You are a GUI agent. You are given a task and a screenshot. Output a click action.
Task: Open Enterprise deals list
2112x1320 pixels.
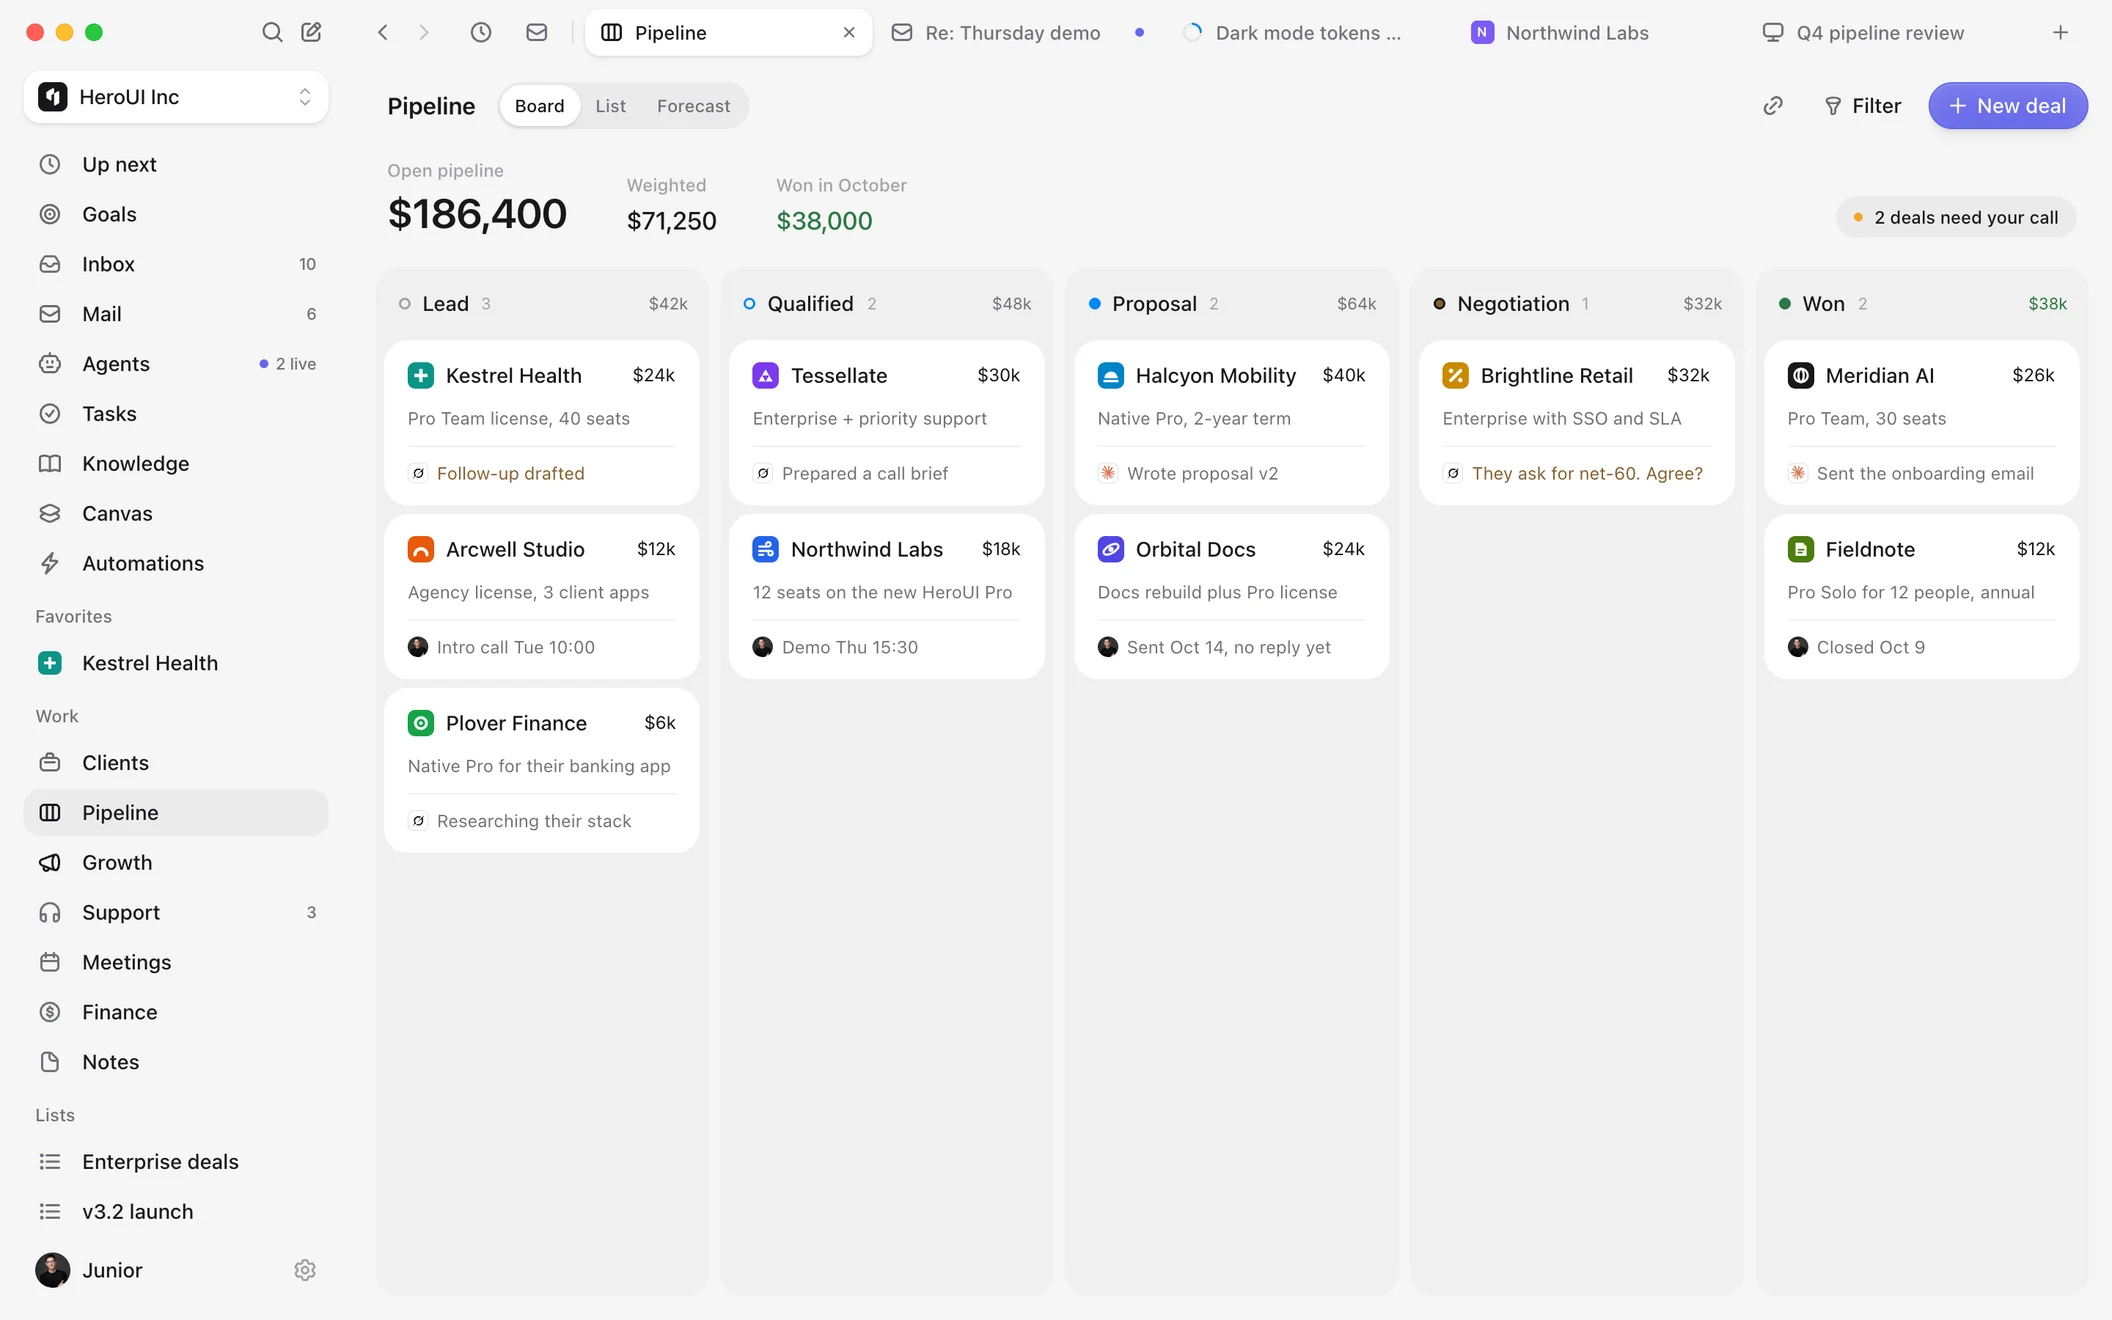[176, 1162]
